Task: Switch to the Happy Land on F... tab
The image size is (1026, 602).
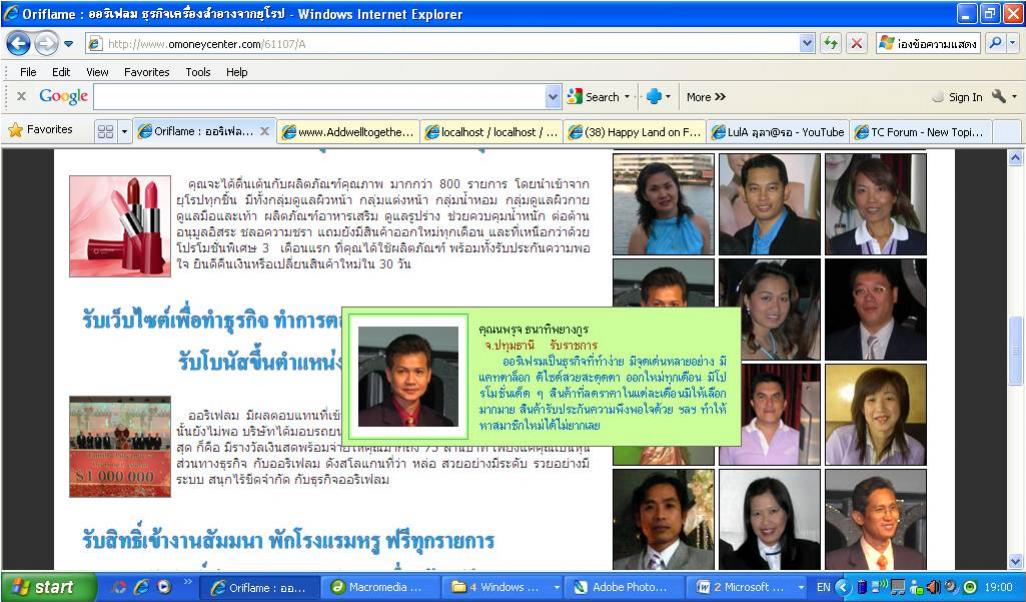Action: point(635,132)
